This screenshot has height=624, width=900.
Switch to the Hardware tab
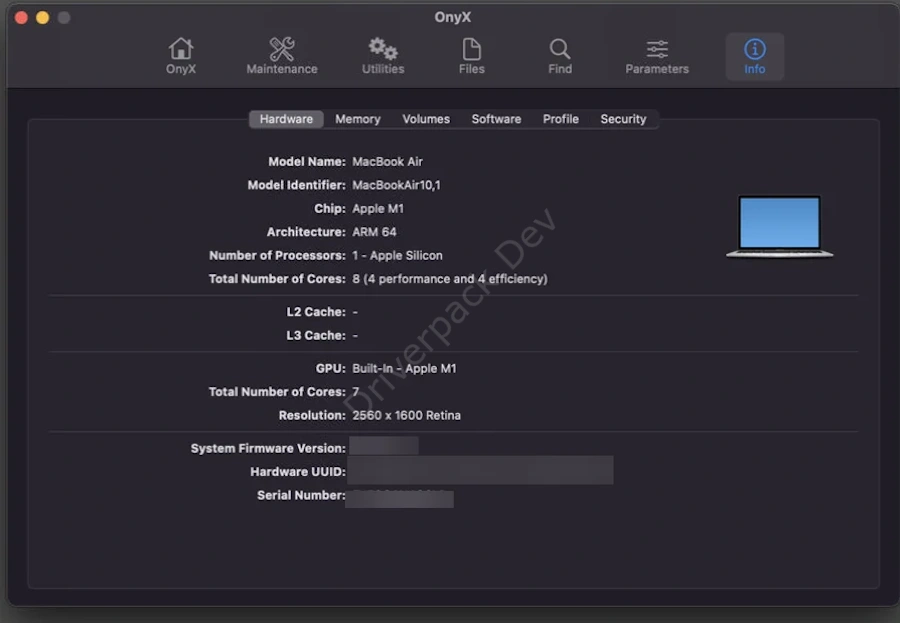point(286,119)
